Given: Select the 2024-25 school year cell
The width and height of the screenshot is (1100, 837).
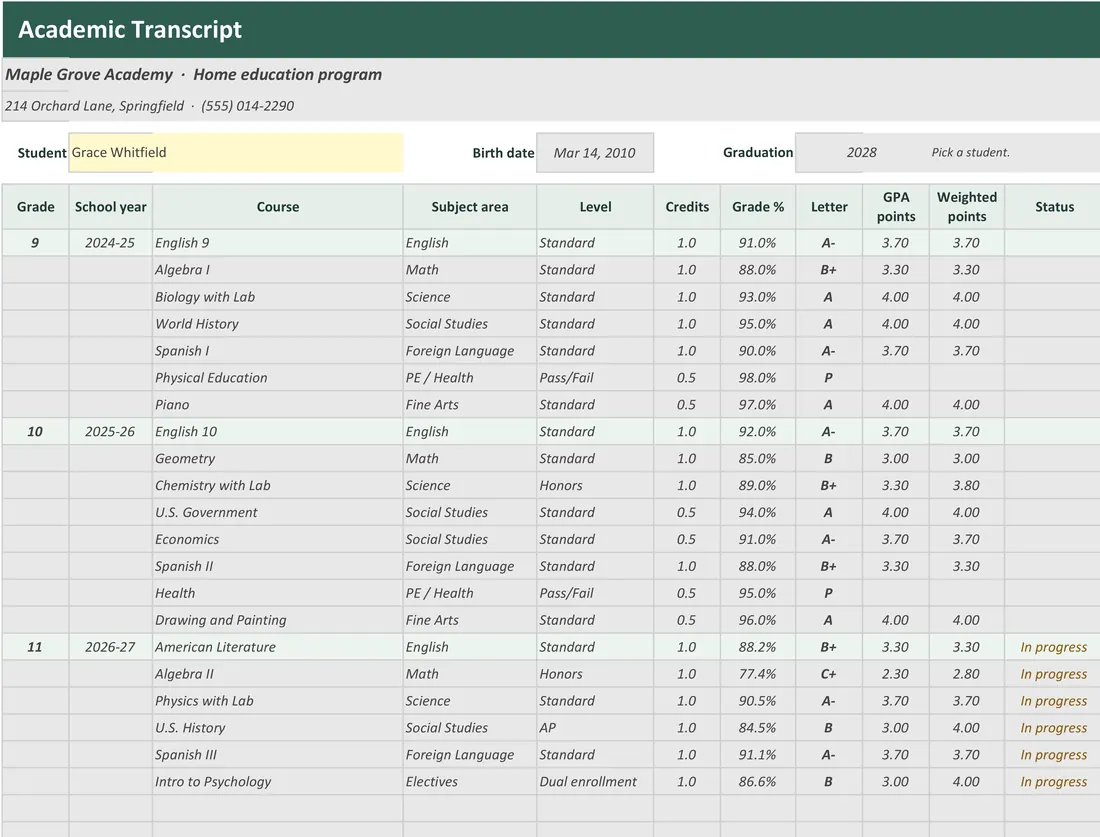Looking at the screenshot, I should tap(111, 243).
